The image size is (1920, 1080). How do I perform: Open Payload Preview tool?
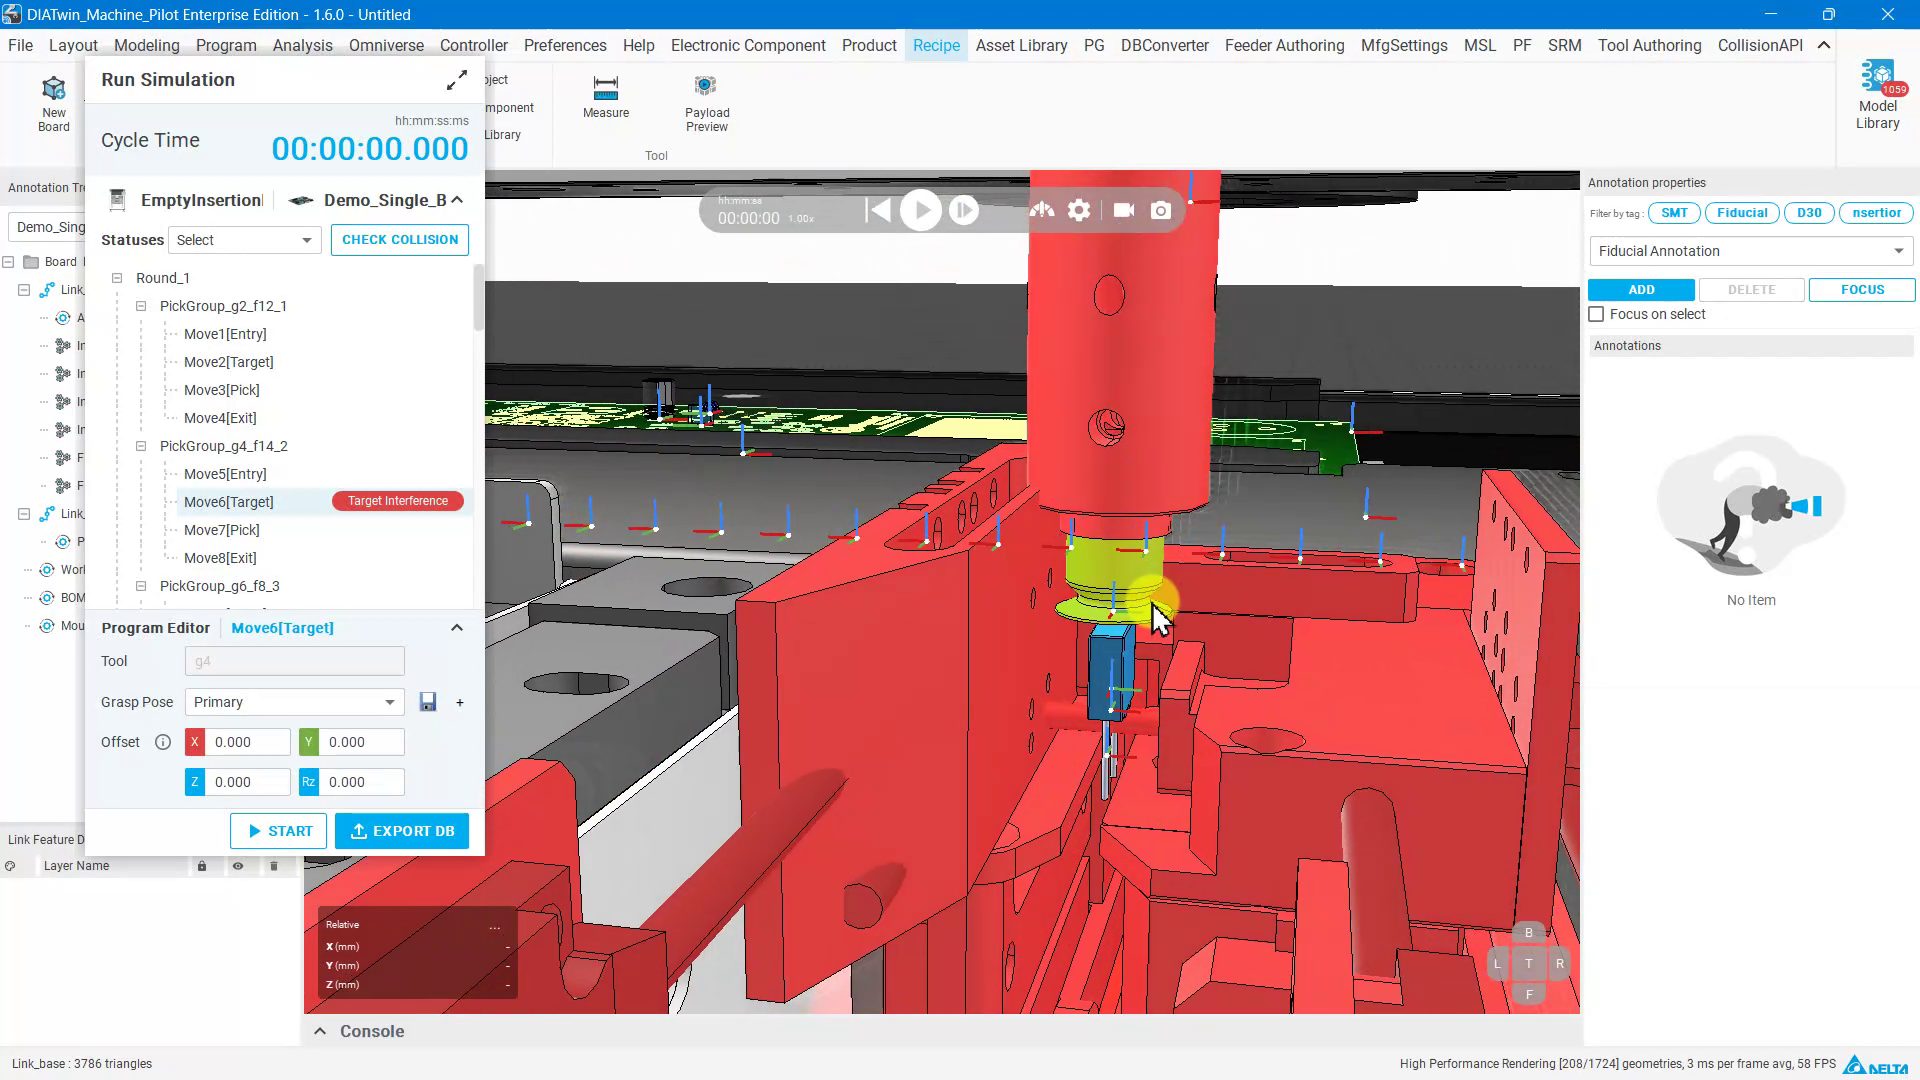point(707,103)
